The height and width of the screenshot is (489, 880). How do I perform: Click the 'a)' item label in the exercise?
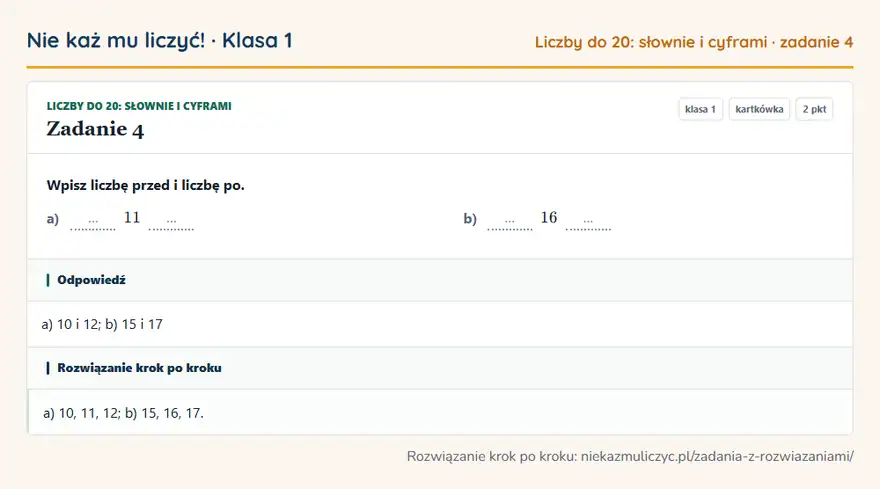(53, 219)
